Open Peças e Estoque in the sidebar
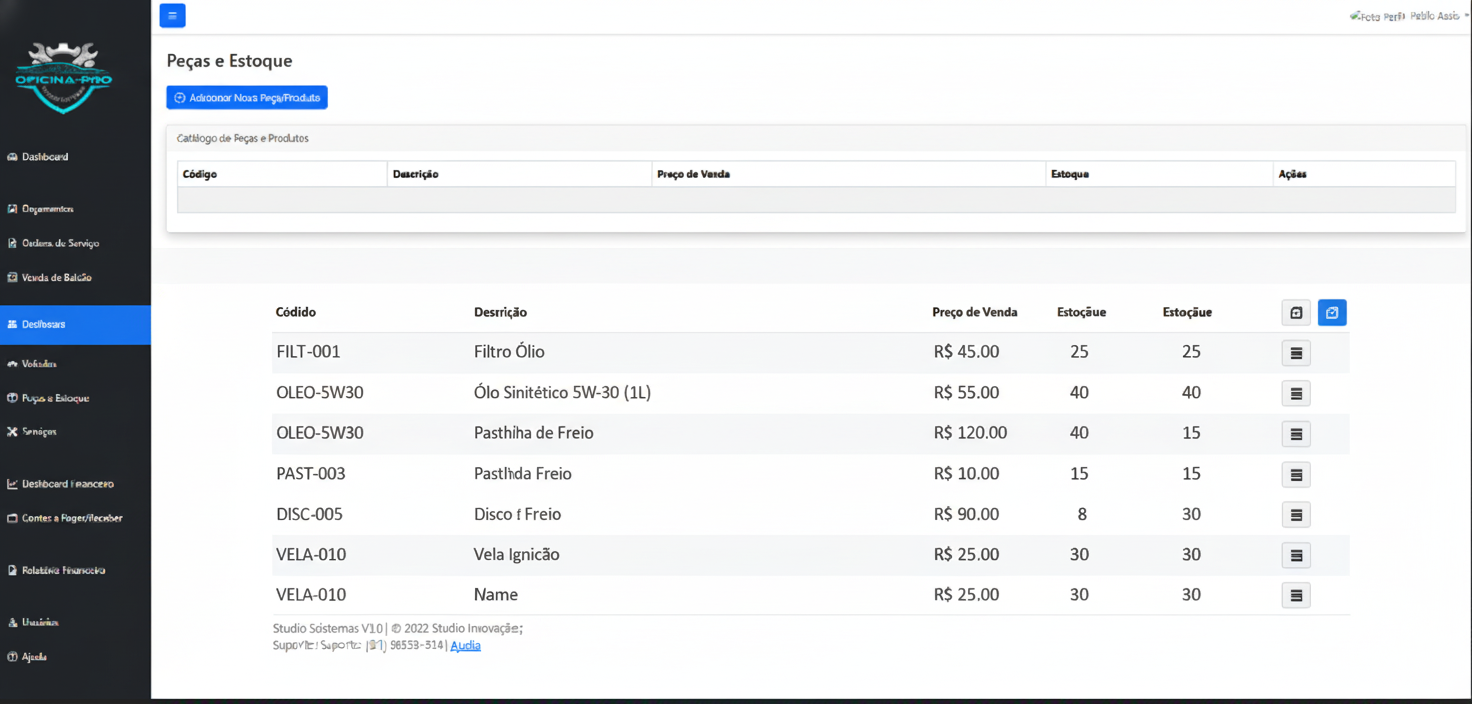The width and height of the screenshot is (1472, 704). 48,398
